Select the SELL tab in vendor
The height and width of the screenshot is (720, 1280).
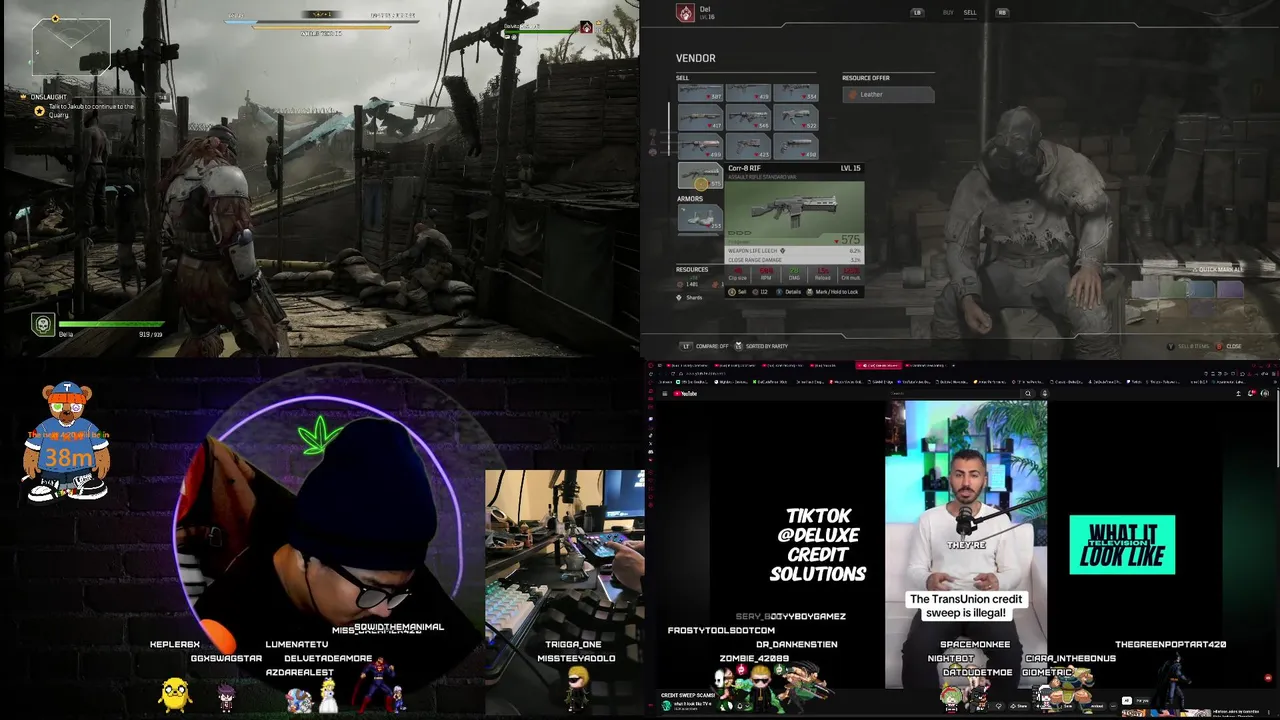click(x=970, y=12)
